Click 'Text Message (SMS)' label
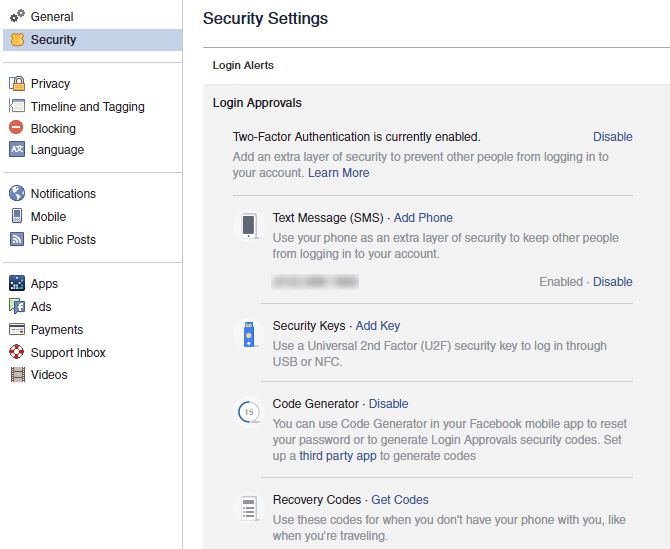670x549 pixels. pyautogui.click(x=328, y=218)
